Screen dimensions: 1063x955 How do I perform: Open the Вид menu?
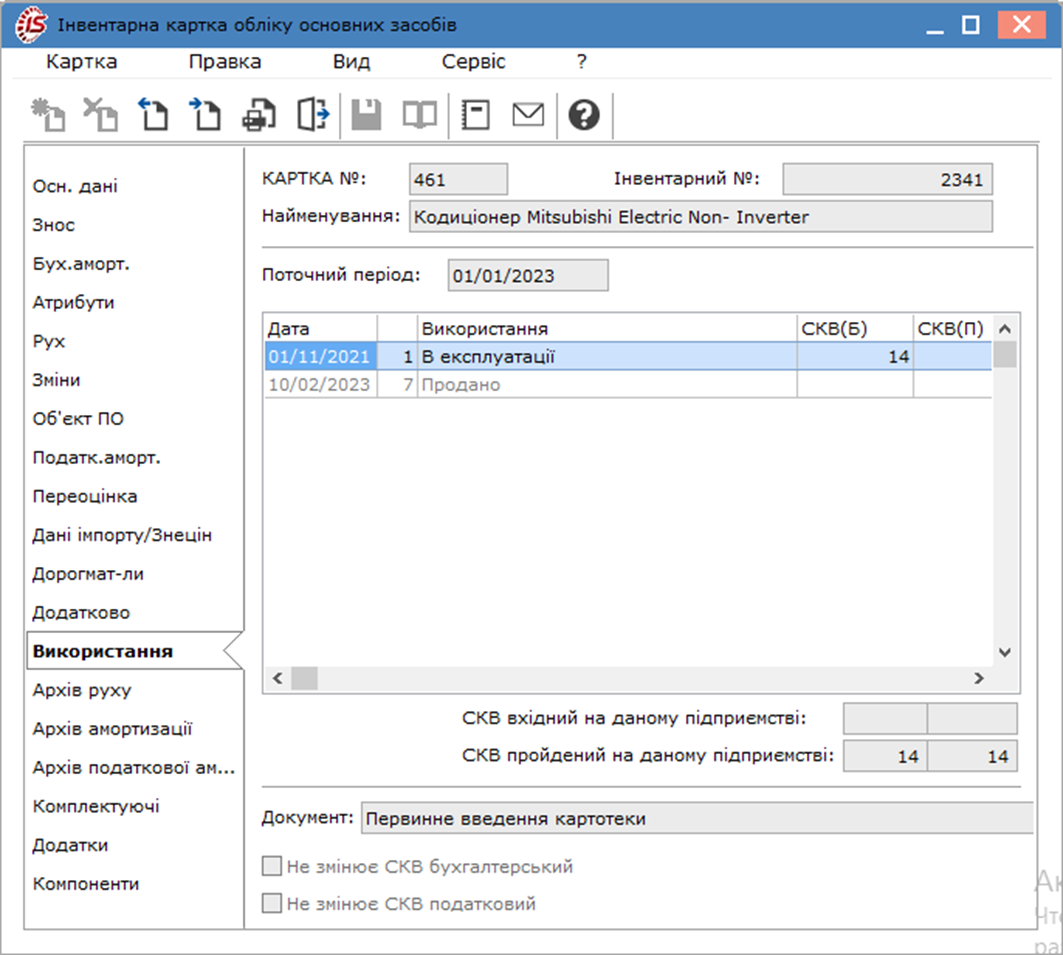pos(351,62)
